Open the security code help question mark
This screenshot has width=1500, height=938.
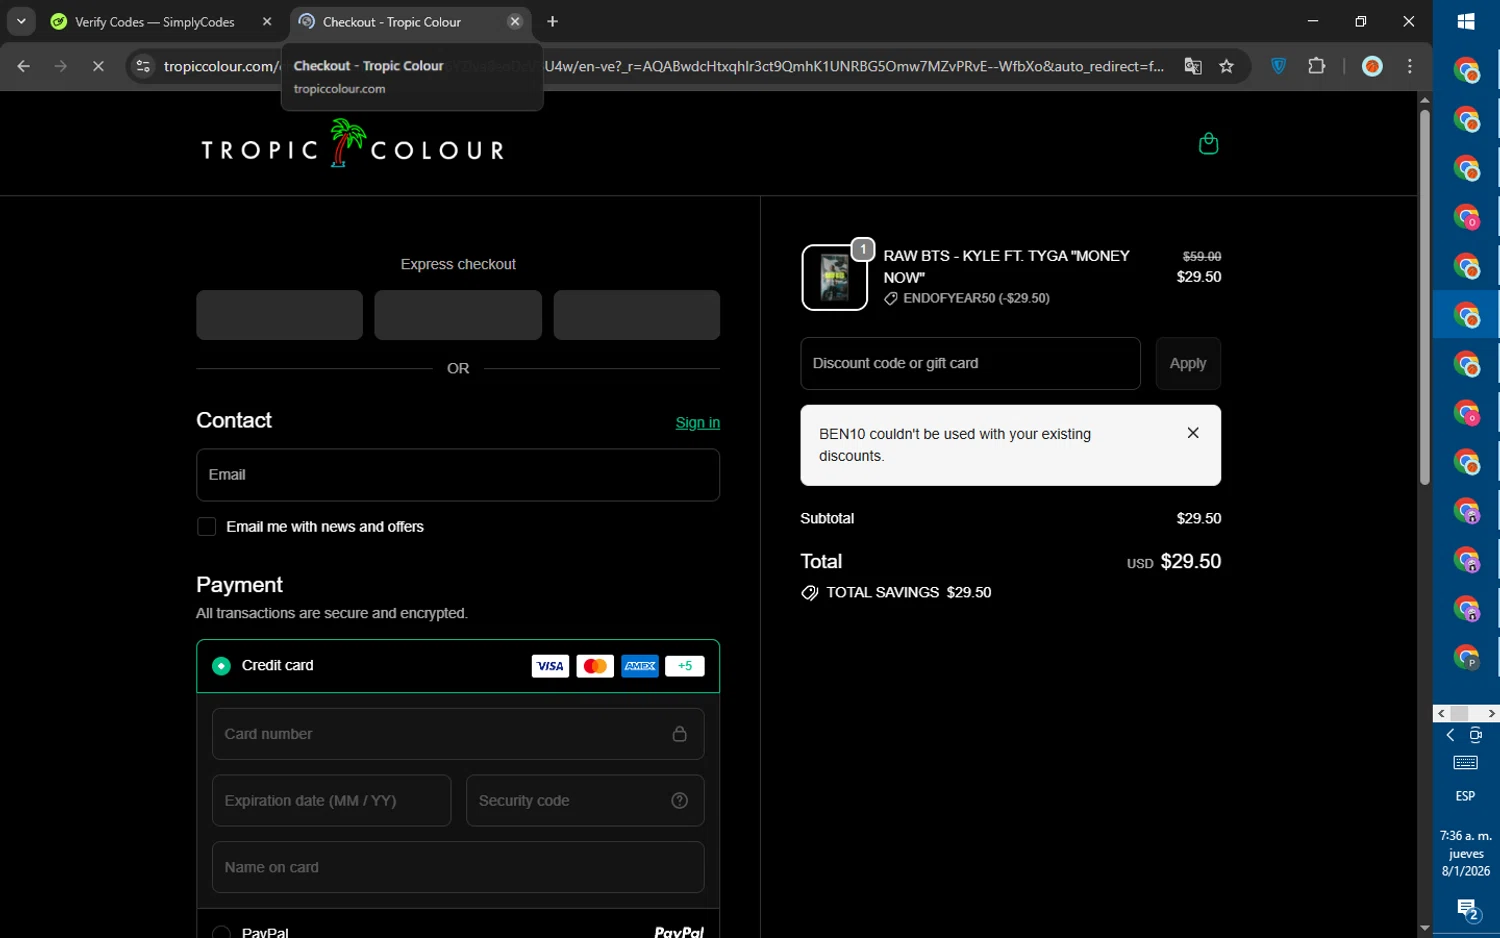(680, 801)
